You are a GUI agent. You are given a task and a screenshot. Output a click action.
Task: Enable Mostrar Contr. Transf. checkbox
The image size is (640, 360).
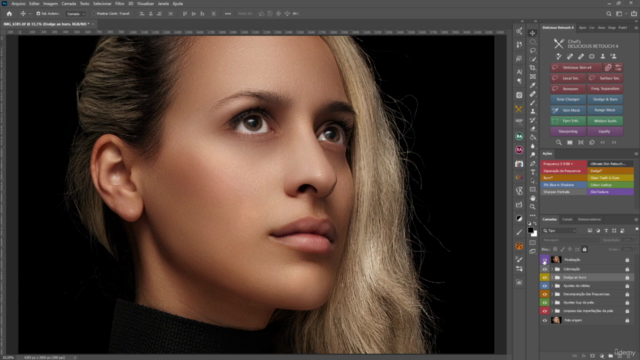click(93, 13)
